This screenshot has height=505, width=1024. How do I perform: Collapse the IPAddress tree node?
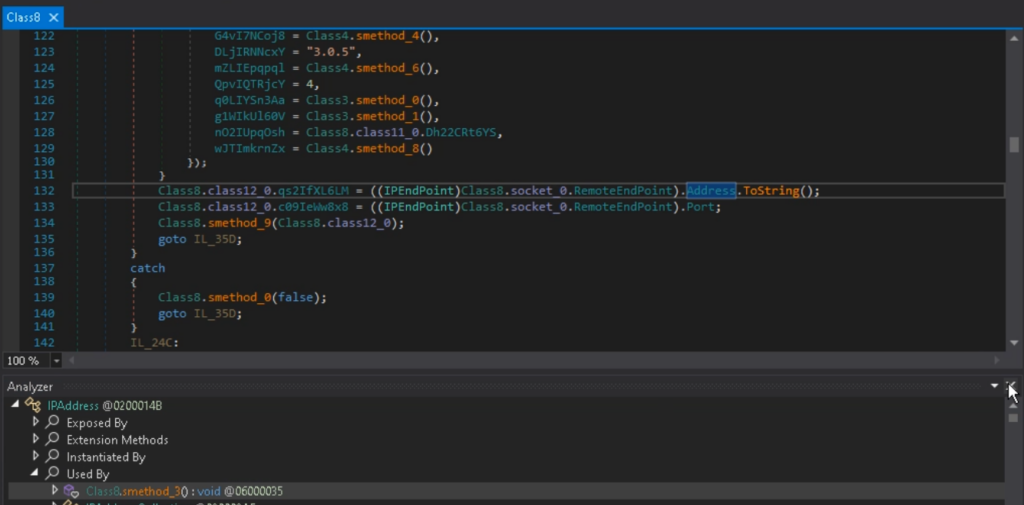(15, 405)
